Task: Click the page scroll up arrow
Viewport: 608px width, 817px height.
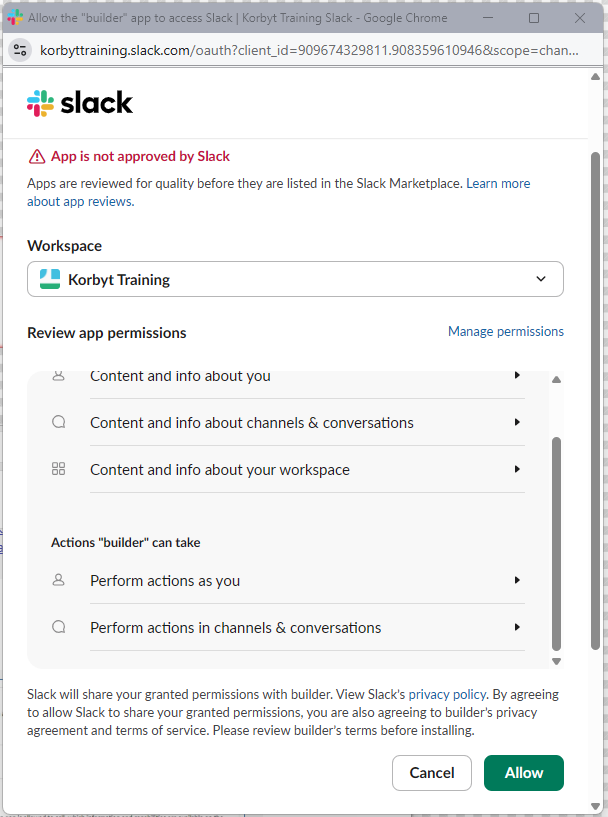Action: [x=595, y=77]
